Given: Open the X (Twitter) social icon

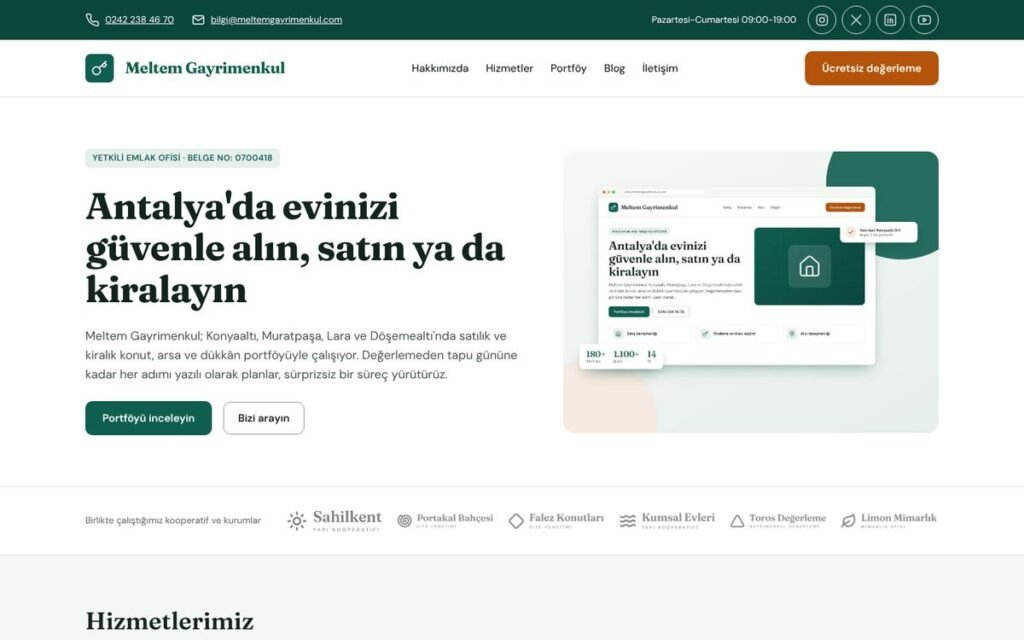Looking at the screenshot, I should pos(856,20).
